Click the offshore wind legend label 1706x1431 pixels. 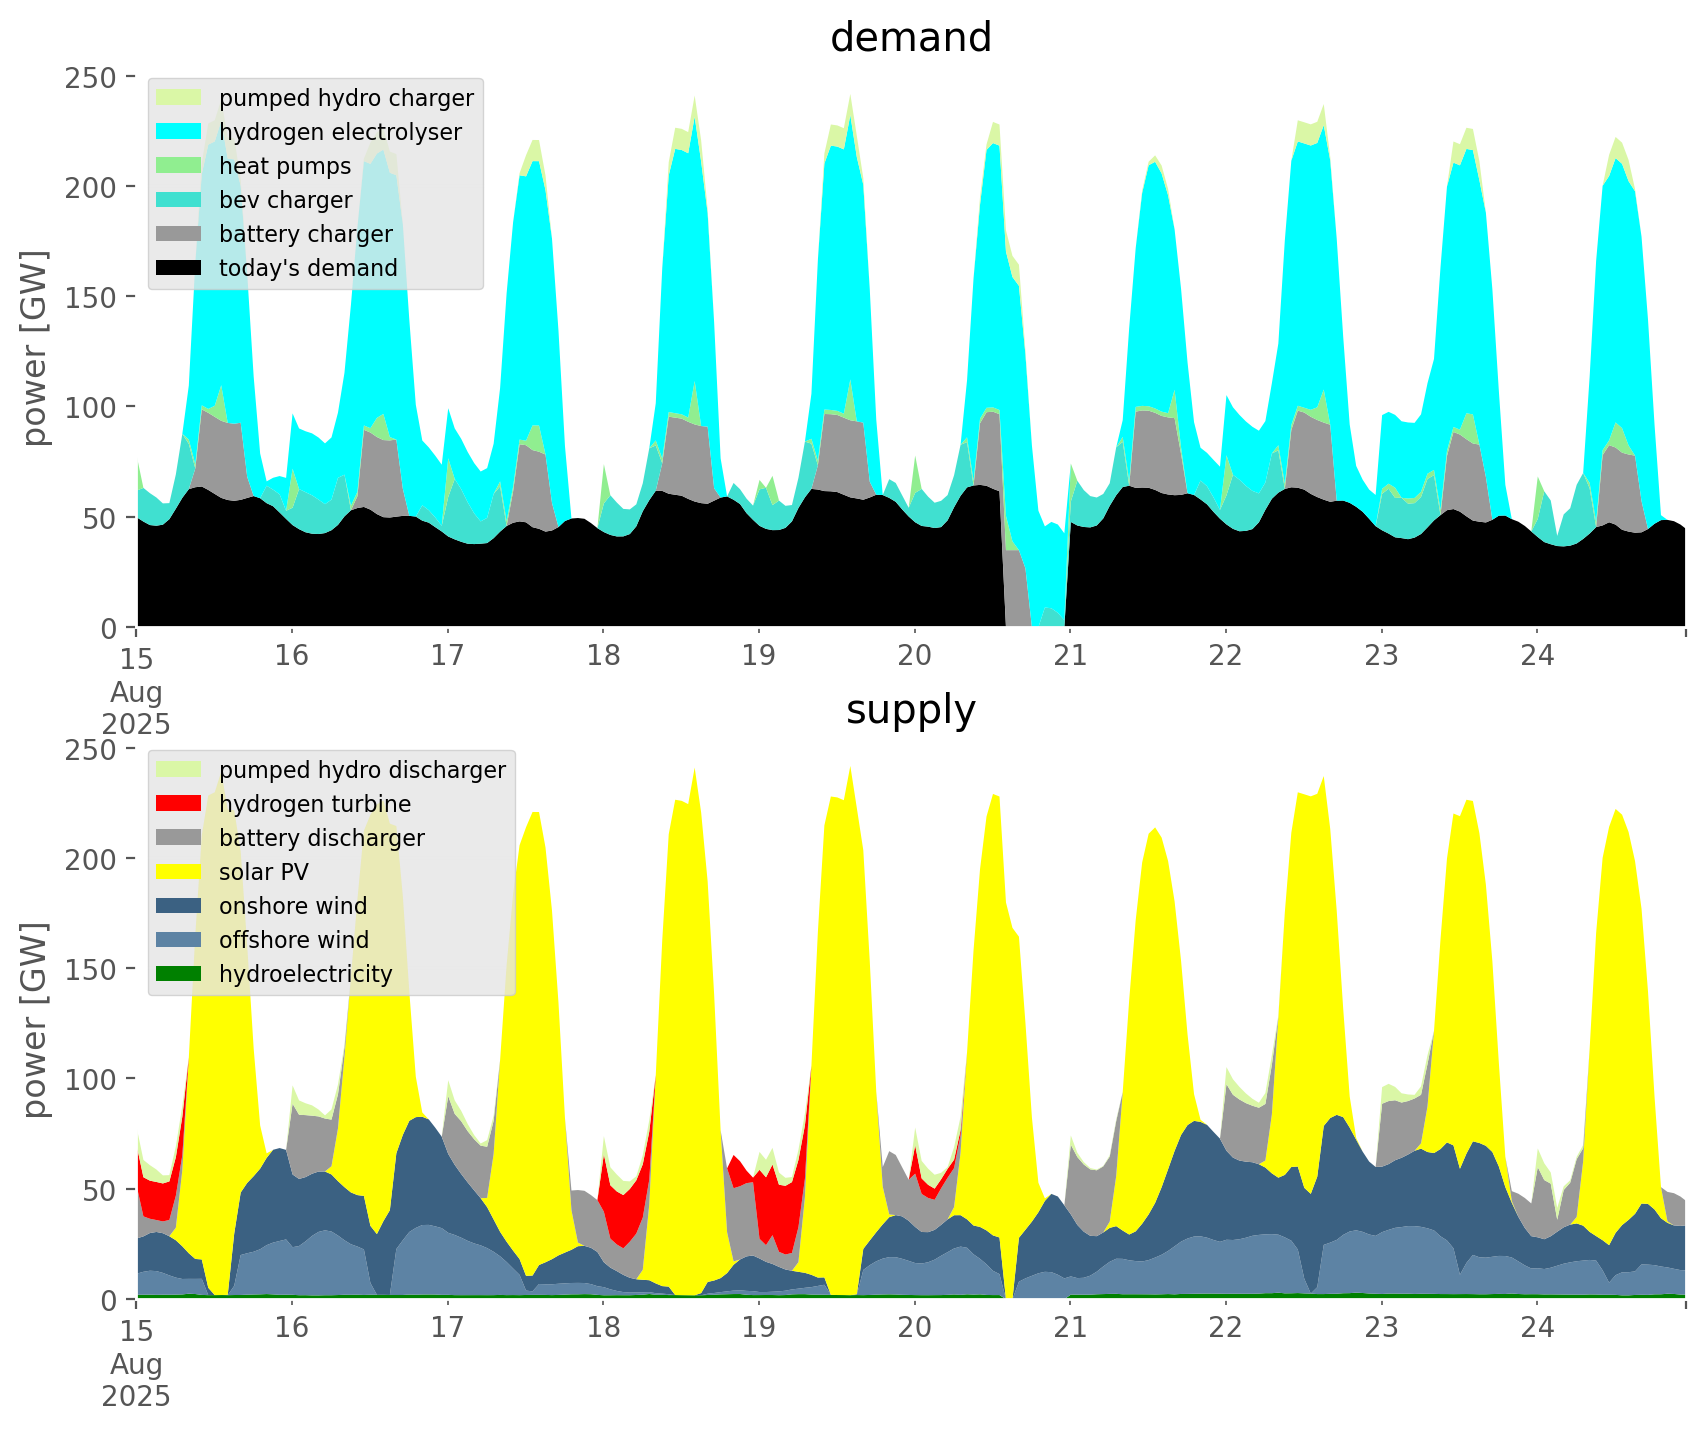click(293, 940)
